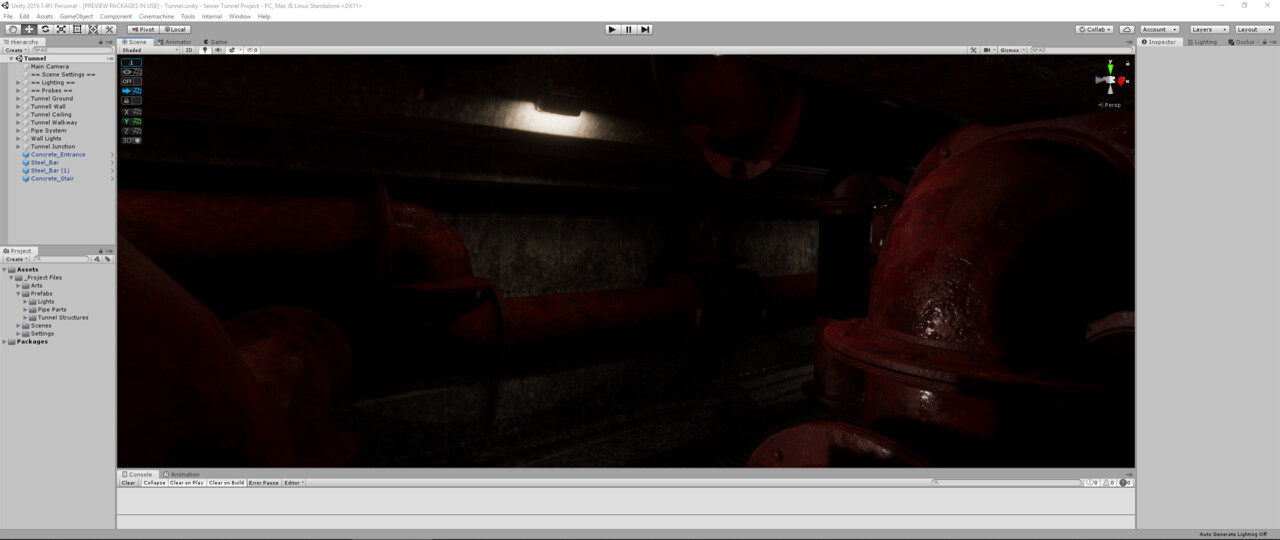Open the Collab dropdown

(x=1094, y=29)
